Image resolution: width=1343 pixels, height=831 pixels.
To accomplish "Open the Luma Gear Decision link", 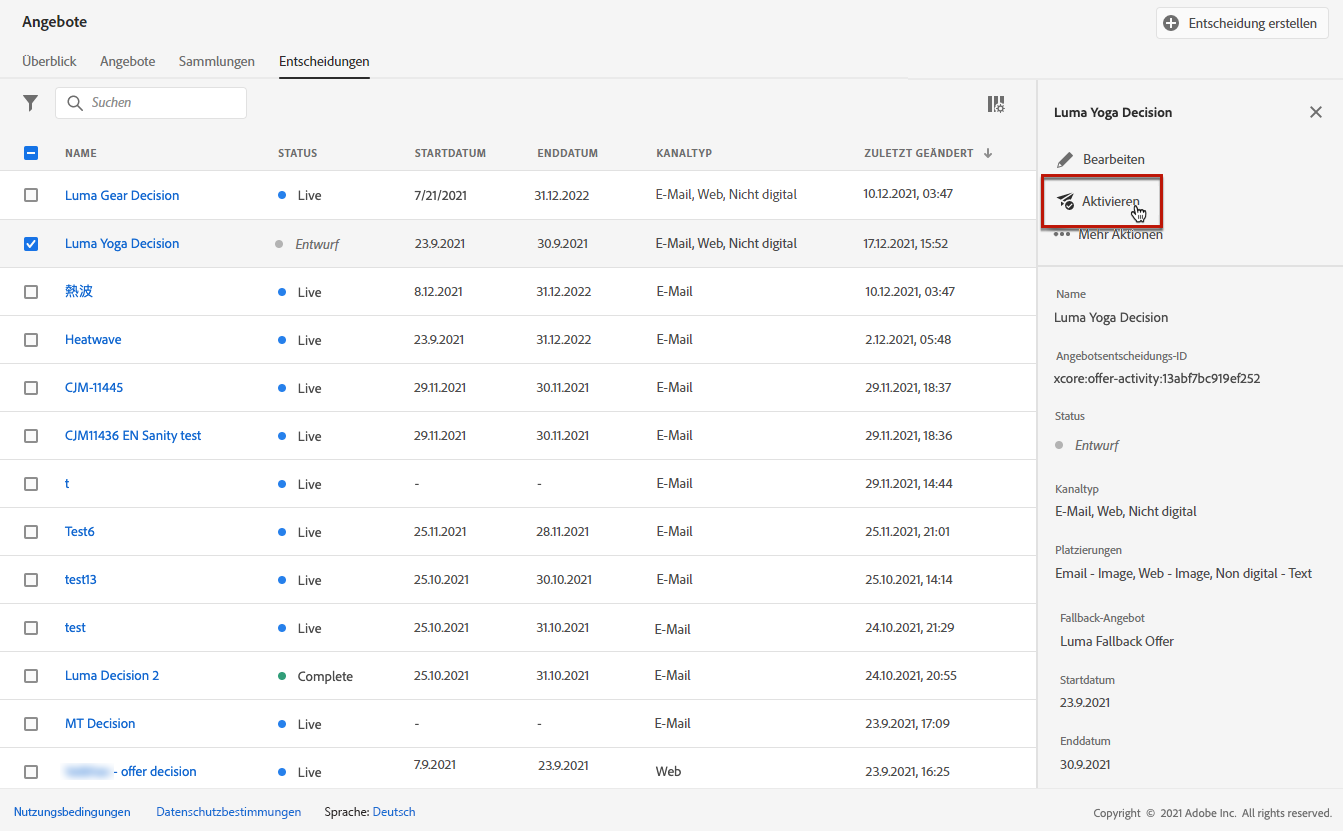I will (122, 195).
